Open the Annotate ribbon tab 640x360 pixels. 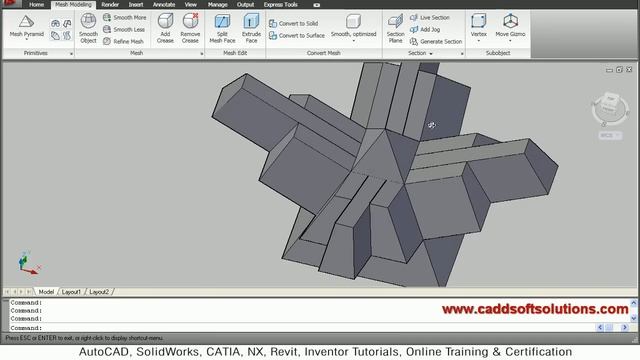click(164, 4)
